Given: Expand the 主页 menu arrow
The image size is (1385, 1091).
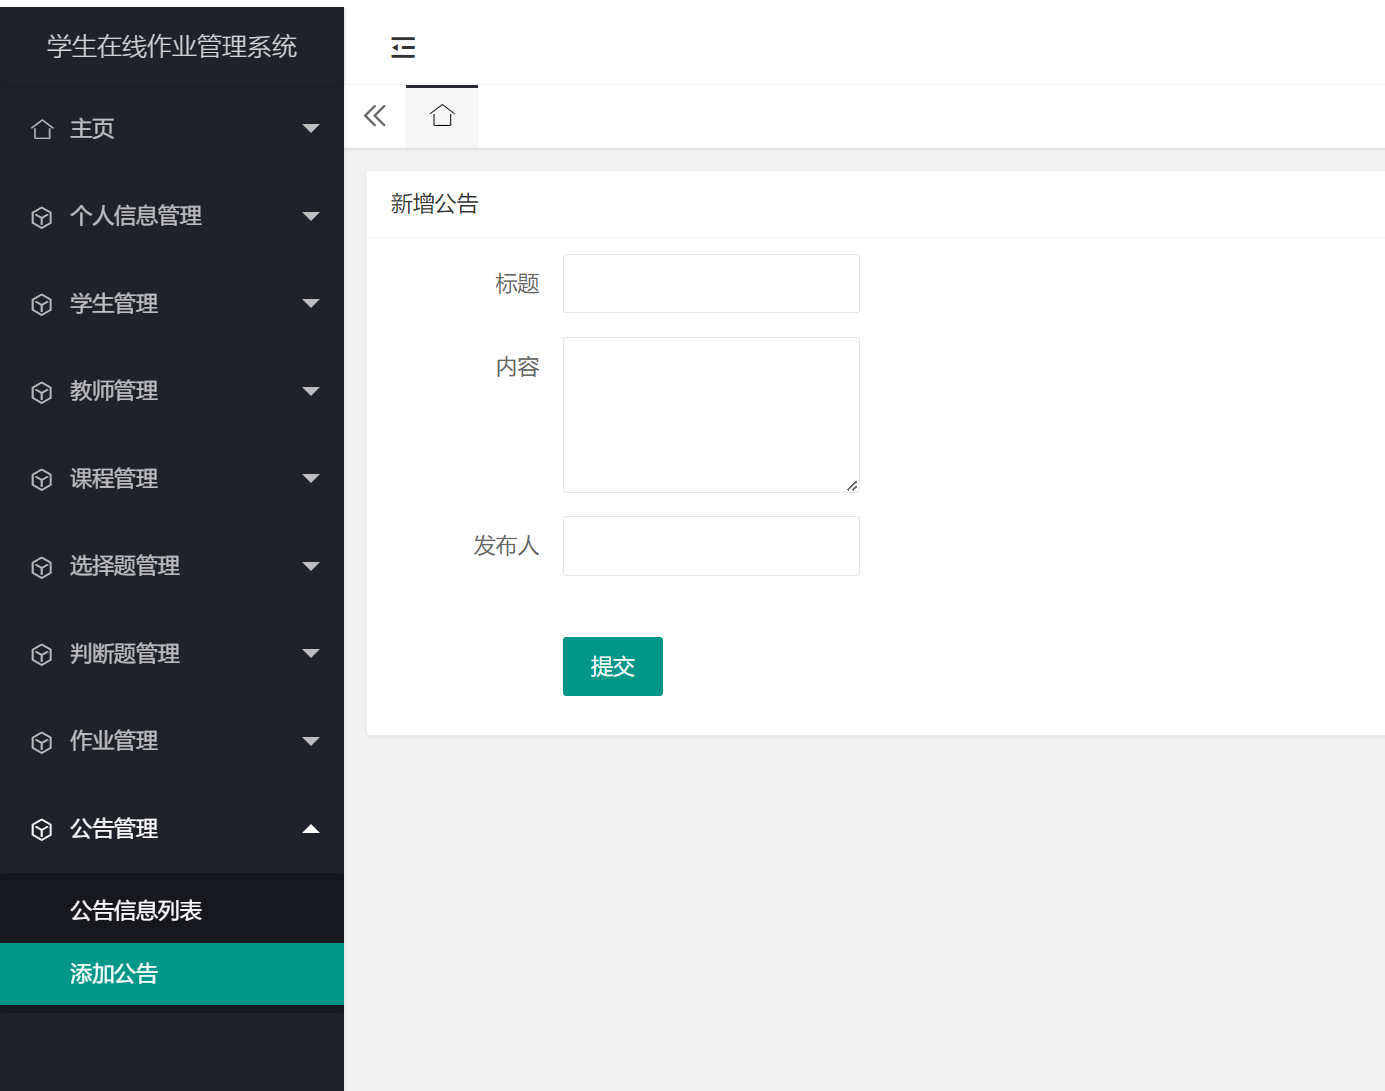Looking at the screenshot, I should [x=311, y=128].
